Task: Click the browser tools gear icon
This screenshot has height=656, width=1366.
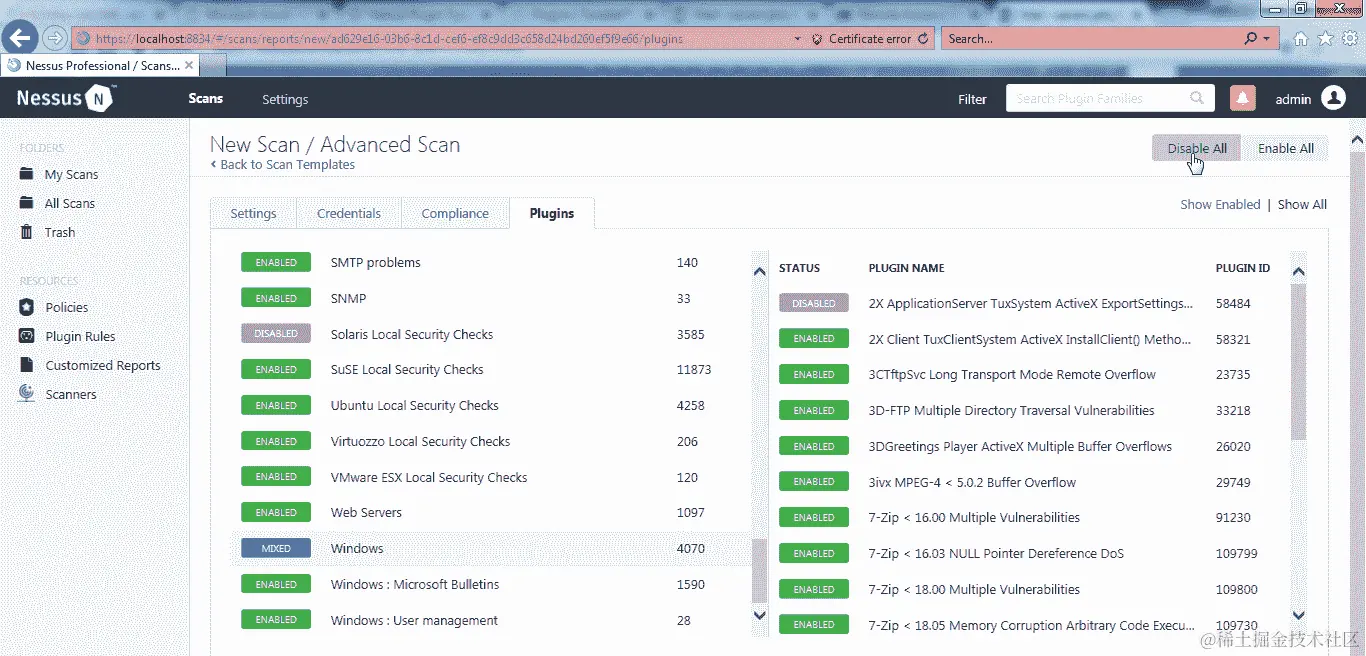Action: 1349,39
